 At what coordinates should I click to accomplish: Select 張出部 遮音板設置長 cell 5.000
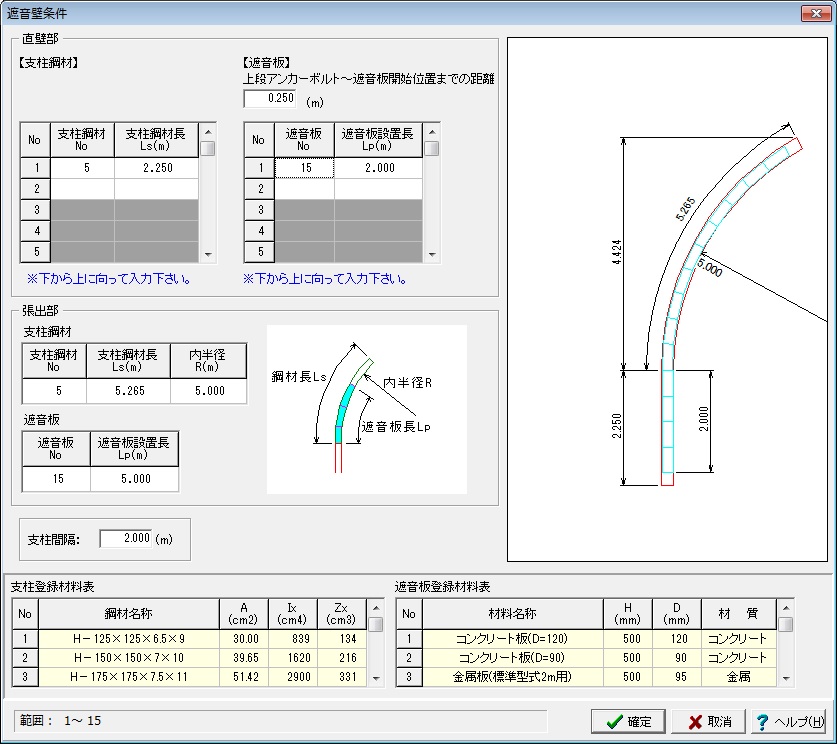135,479
